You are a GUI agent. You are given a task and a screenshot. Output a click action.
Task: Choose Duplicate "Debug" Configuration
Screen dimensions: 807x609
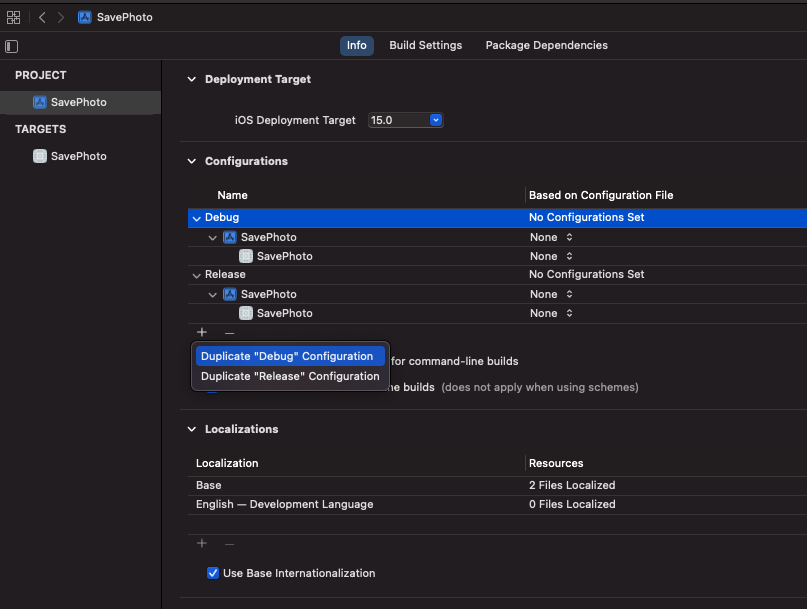click(290, 356)
